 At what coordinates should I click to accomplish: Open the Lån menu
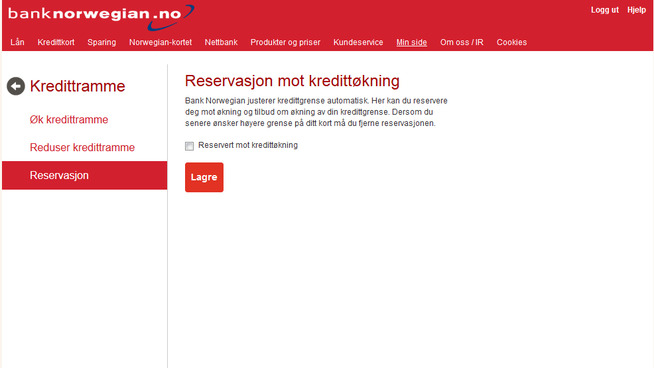pyautogui.click(x=17, y=42)
